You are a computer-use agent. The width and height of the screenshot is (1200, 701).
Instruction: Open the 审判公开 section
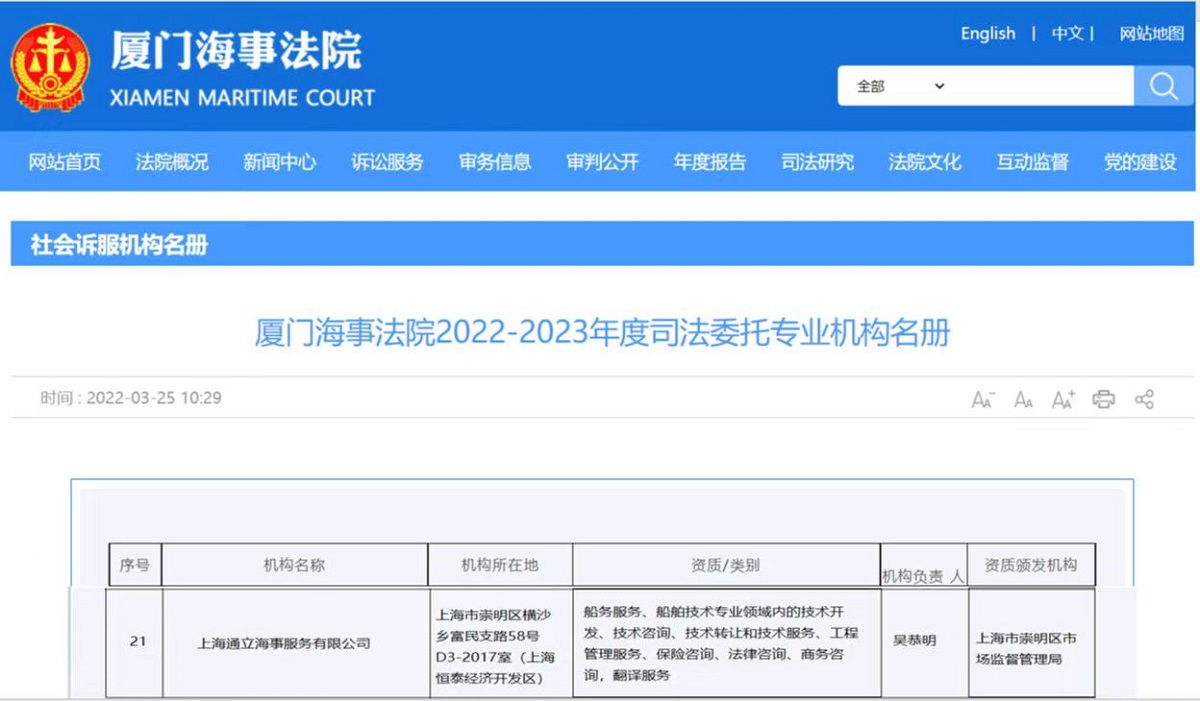(x=600, y=162)
